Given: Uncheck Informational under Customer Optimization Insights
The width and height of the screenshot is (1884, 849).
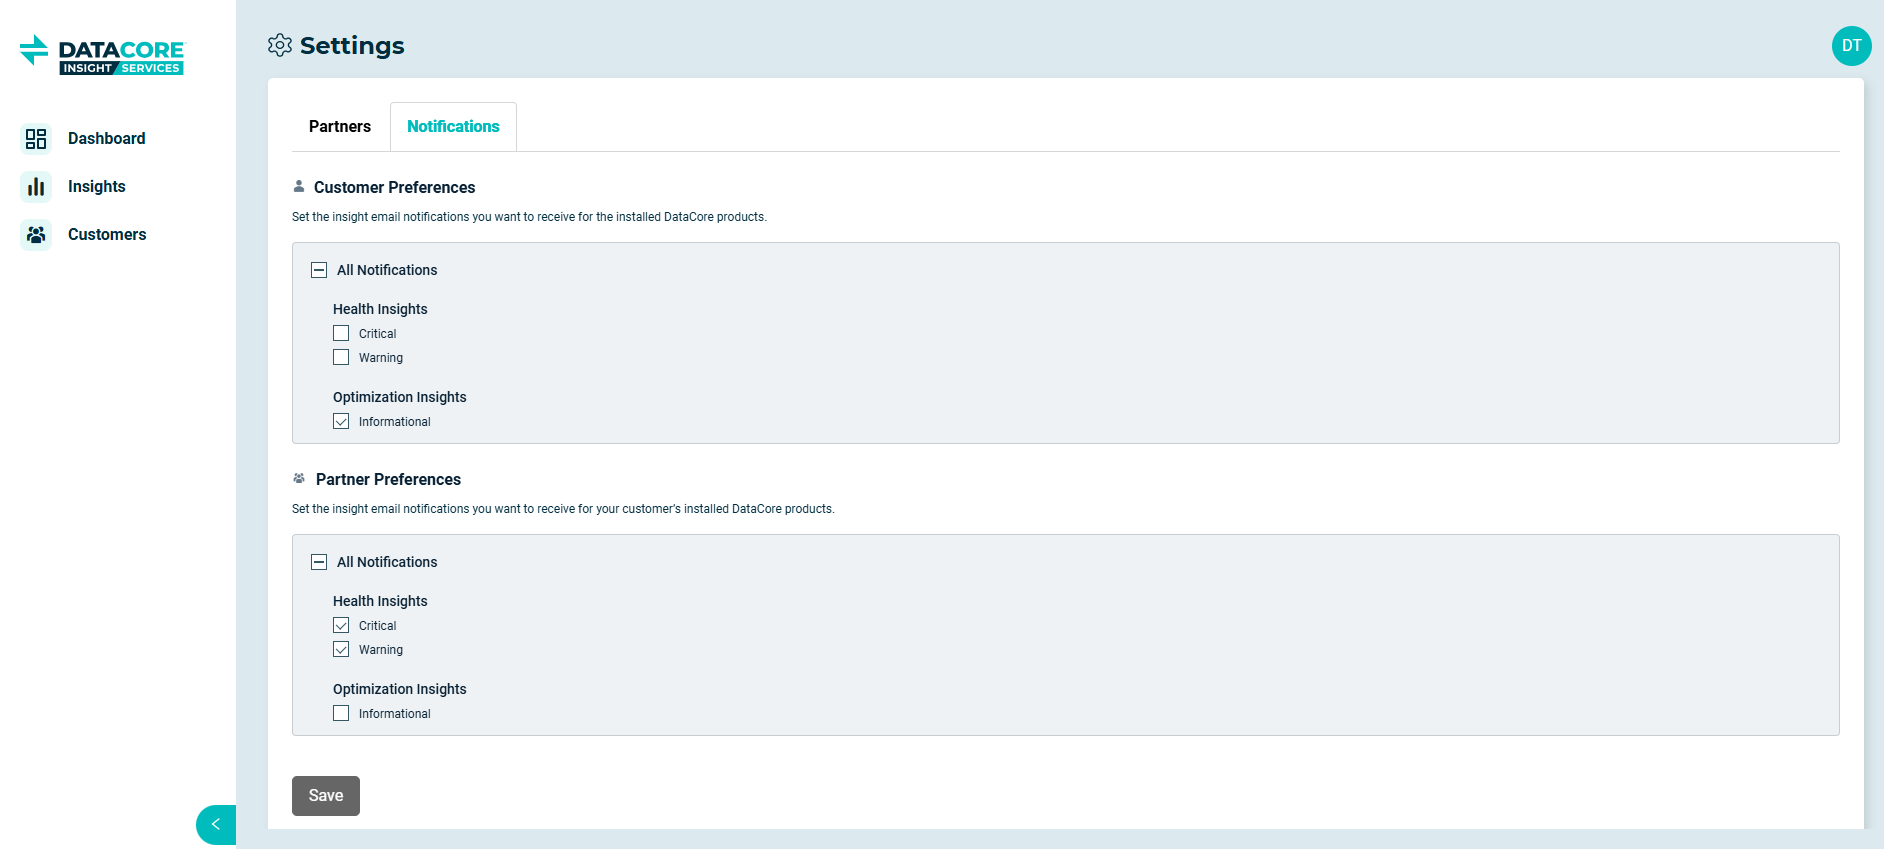Looking at the screenshot, I should (341, 422).
